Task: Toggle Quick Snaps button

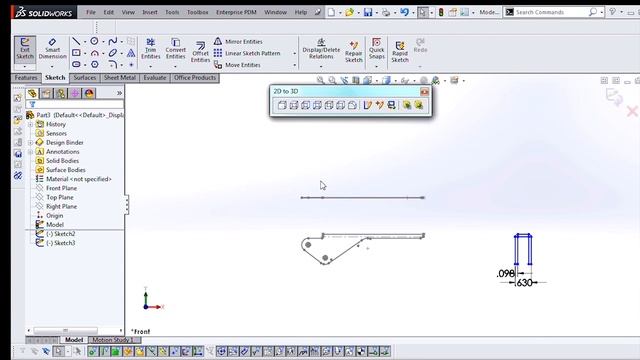Action: [x=376, y=49]
